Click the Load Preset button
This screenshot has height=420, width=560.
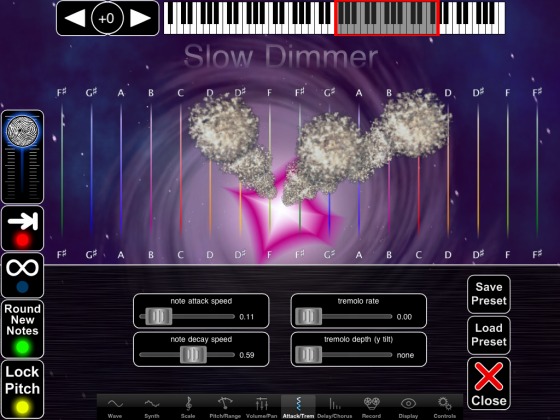coord(489,335)
